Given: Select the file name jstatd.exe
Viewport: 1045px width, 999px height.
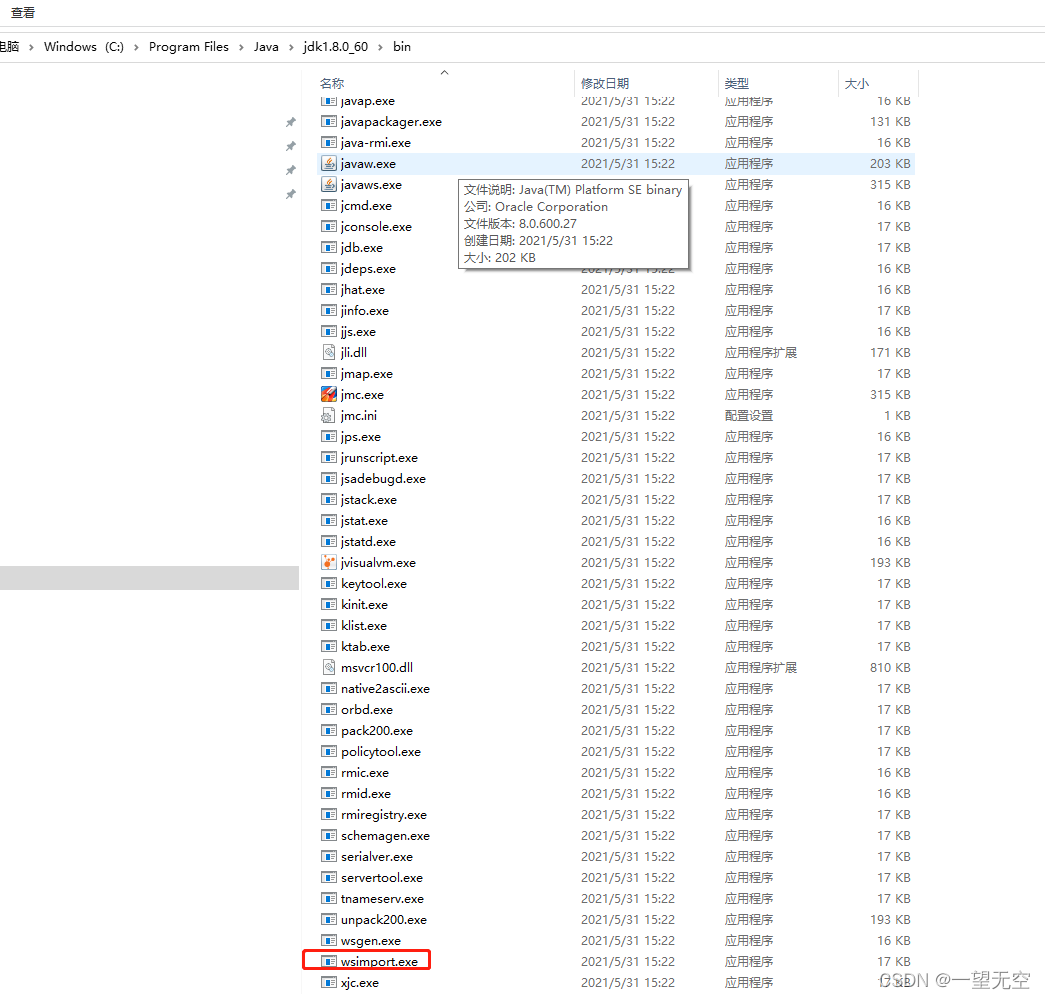Looking at the screenshot, I should [368, 542].
